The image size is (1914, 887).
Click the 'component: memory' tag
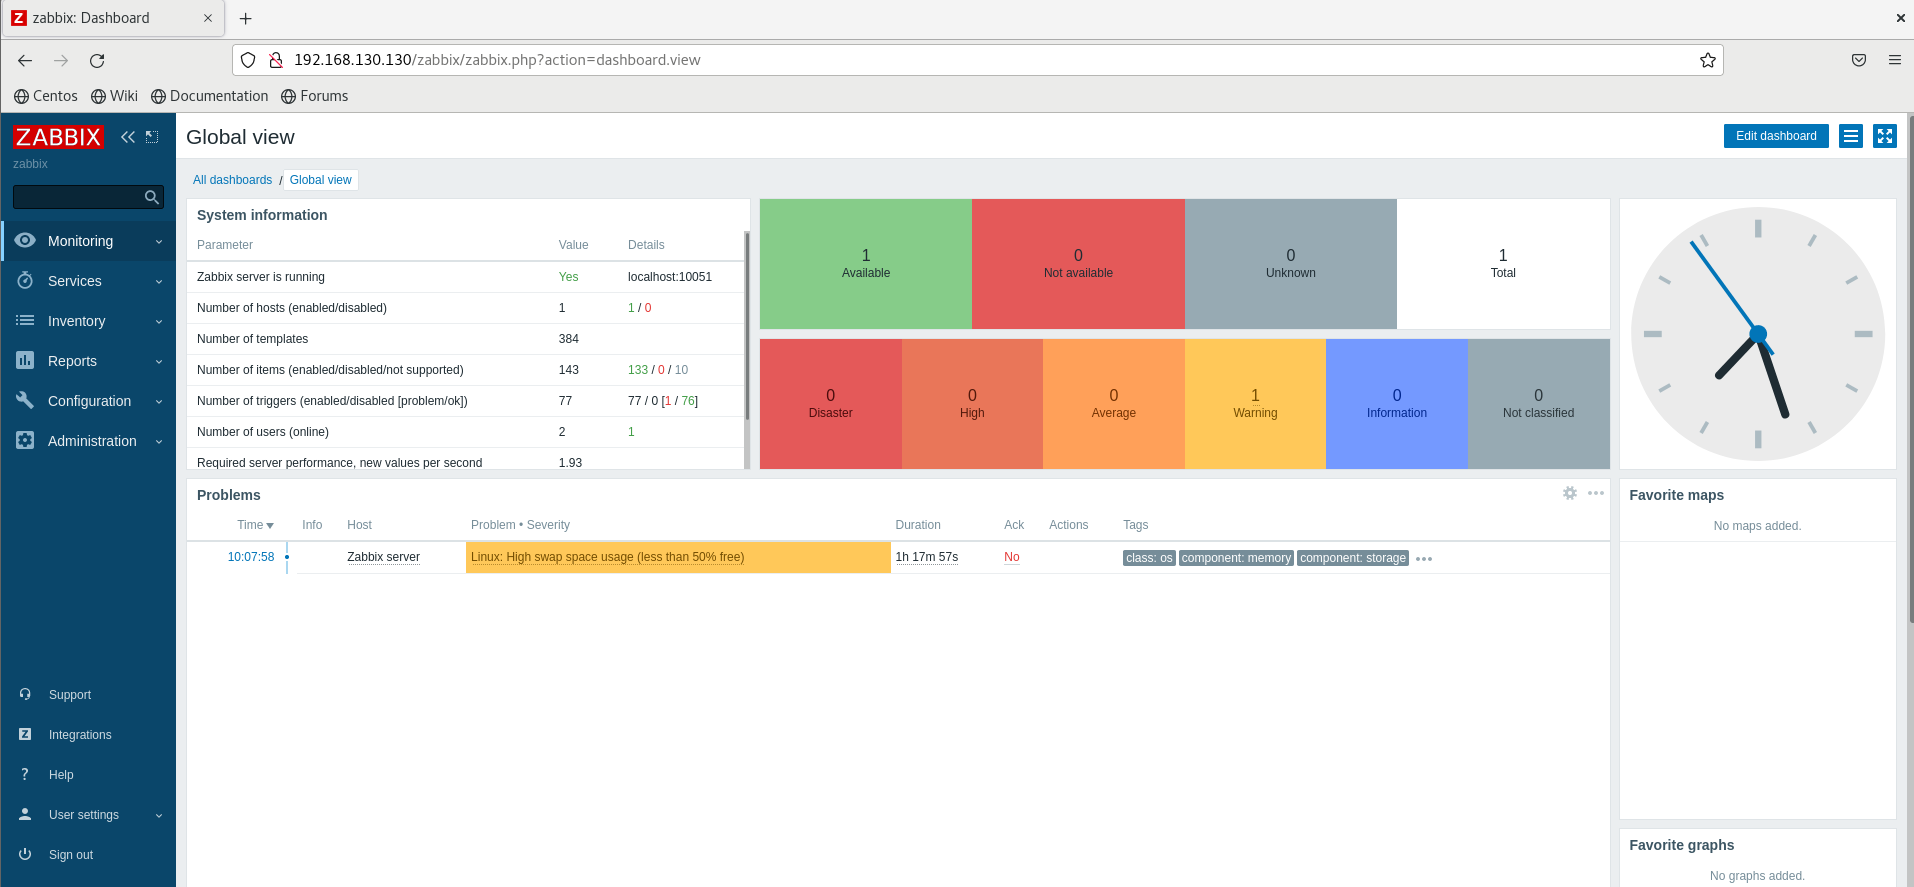coord(1236,558)
